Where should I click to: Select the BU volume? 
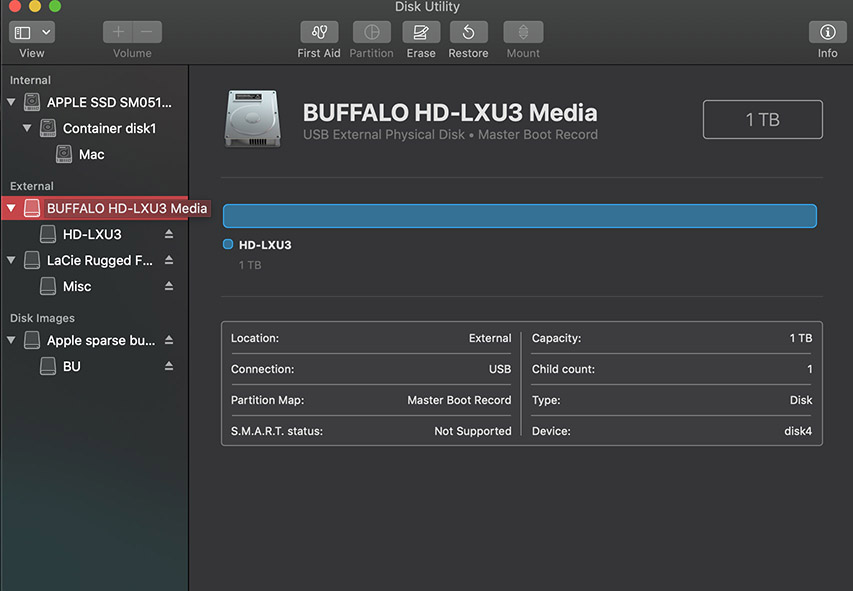(72, 367)
